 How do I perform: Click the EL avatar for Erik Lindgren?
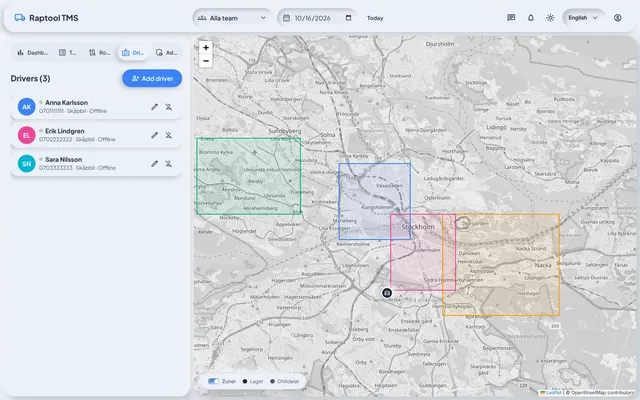click(x=26, y=135)
